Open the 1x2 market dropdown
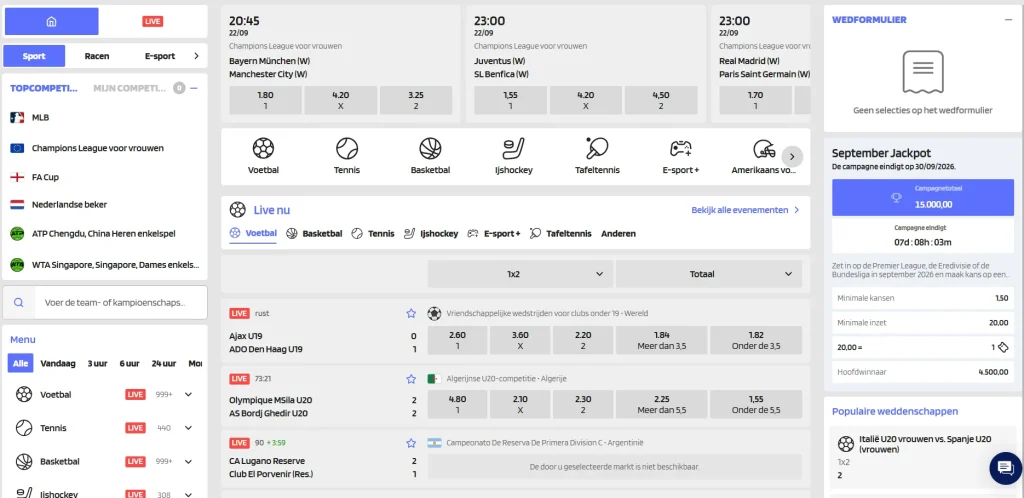This screenshot has height=498, width=1024. click(520, 274)
